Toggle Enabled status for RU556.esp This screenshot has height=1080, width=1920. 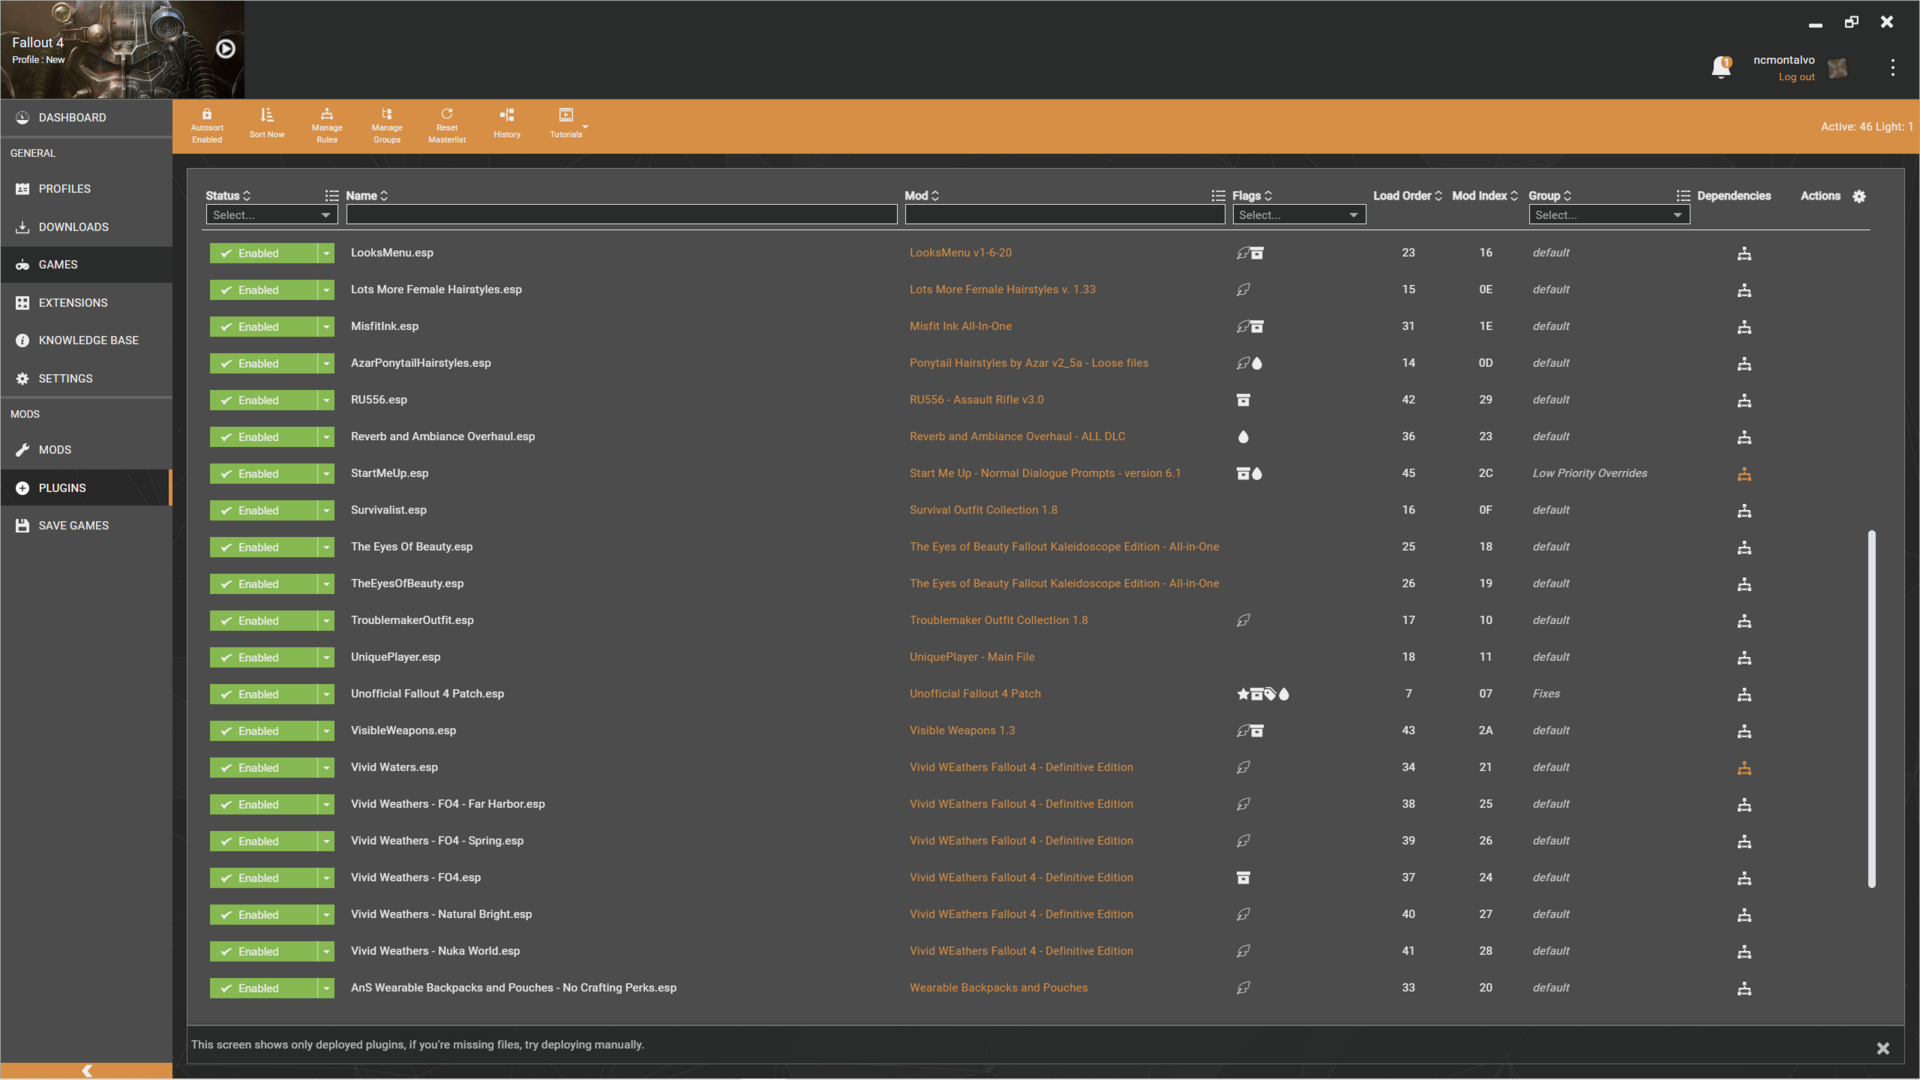[x=264, y=401]
